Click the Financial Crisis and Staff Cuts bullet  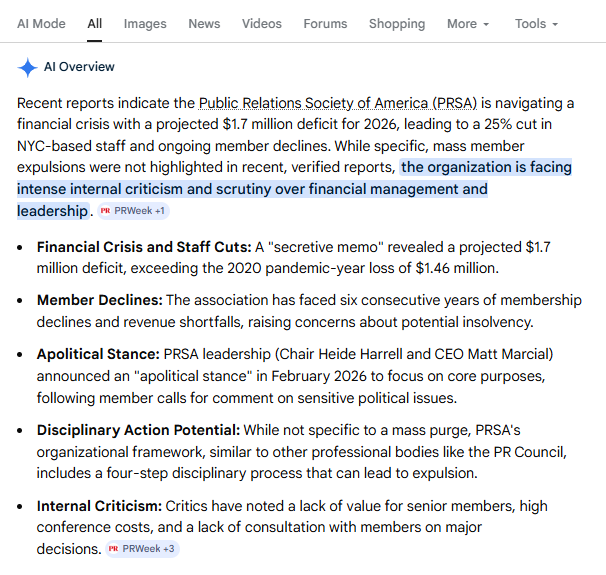(x=143, y=246)
